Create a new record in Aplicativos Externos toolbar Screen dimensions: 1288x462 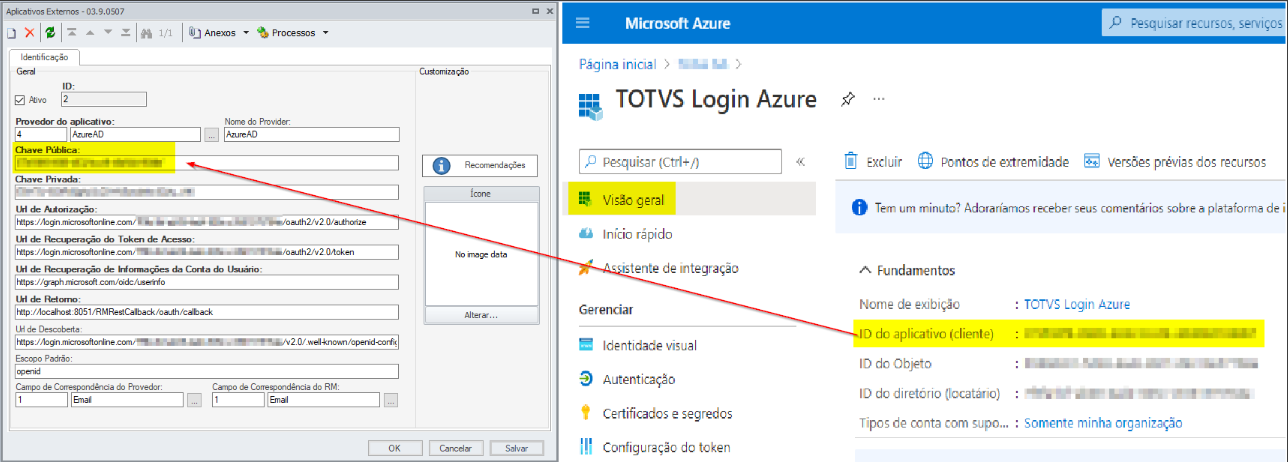(11, 32)
